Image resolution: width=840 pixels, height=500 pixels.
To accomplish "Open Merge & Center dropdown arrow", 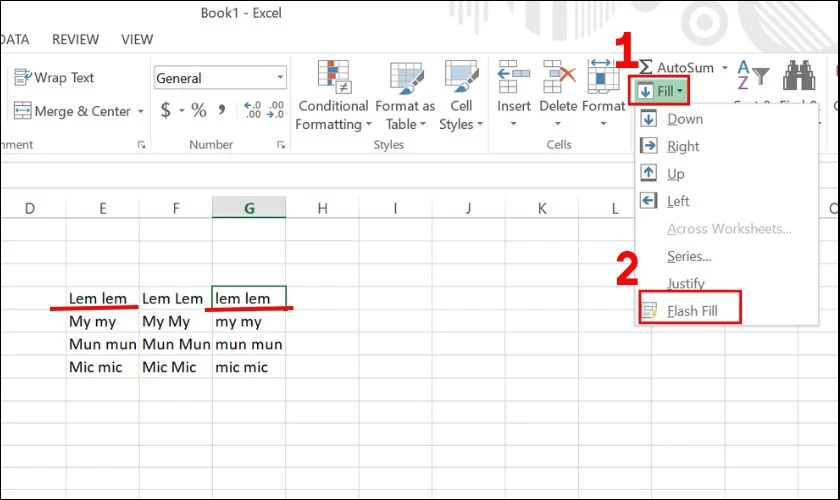I will 141,111.
